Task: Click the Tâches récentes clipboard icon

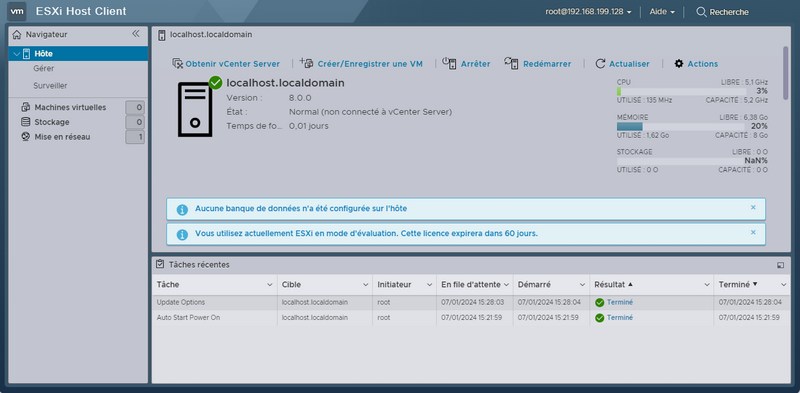Action: coord(160,264)
